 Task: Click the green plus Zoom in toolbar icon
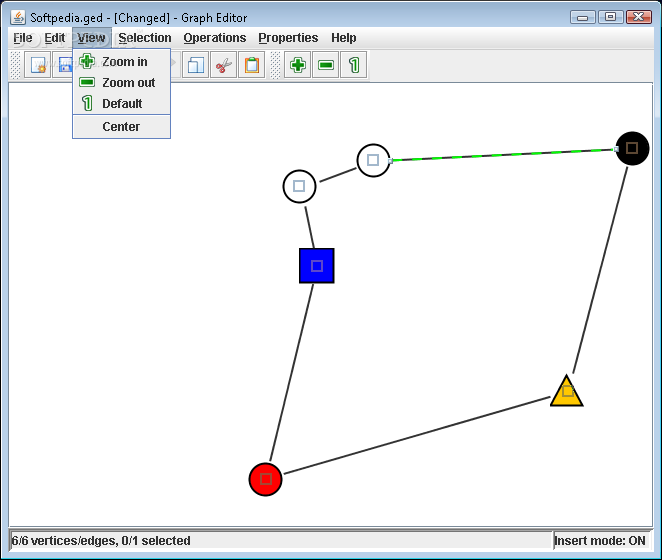point(298,65)
